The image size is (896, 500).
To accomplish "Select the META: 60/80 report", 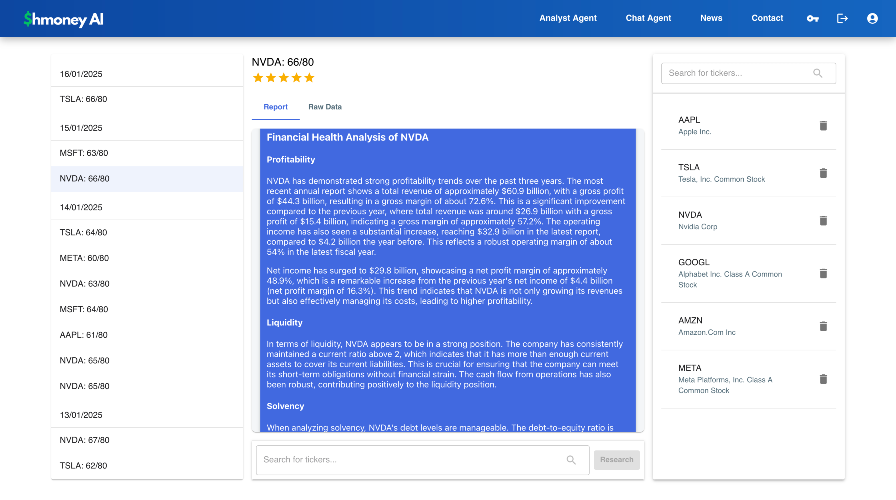I will tap(147, 258).
